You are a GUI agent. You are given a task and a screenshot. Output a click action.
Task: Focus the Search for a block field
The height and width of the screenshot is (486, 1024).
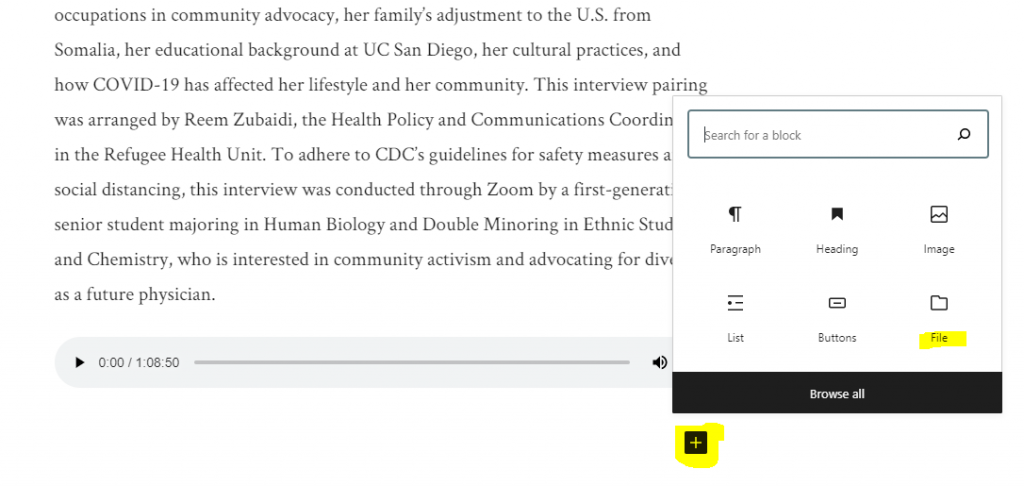(x=838, y=134)
